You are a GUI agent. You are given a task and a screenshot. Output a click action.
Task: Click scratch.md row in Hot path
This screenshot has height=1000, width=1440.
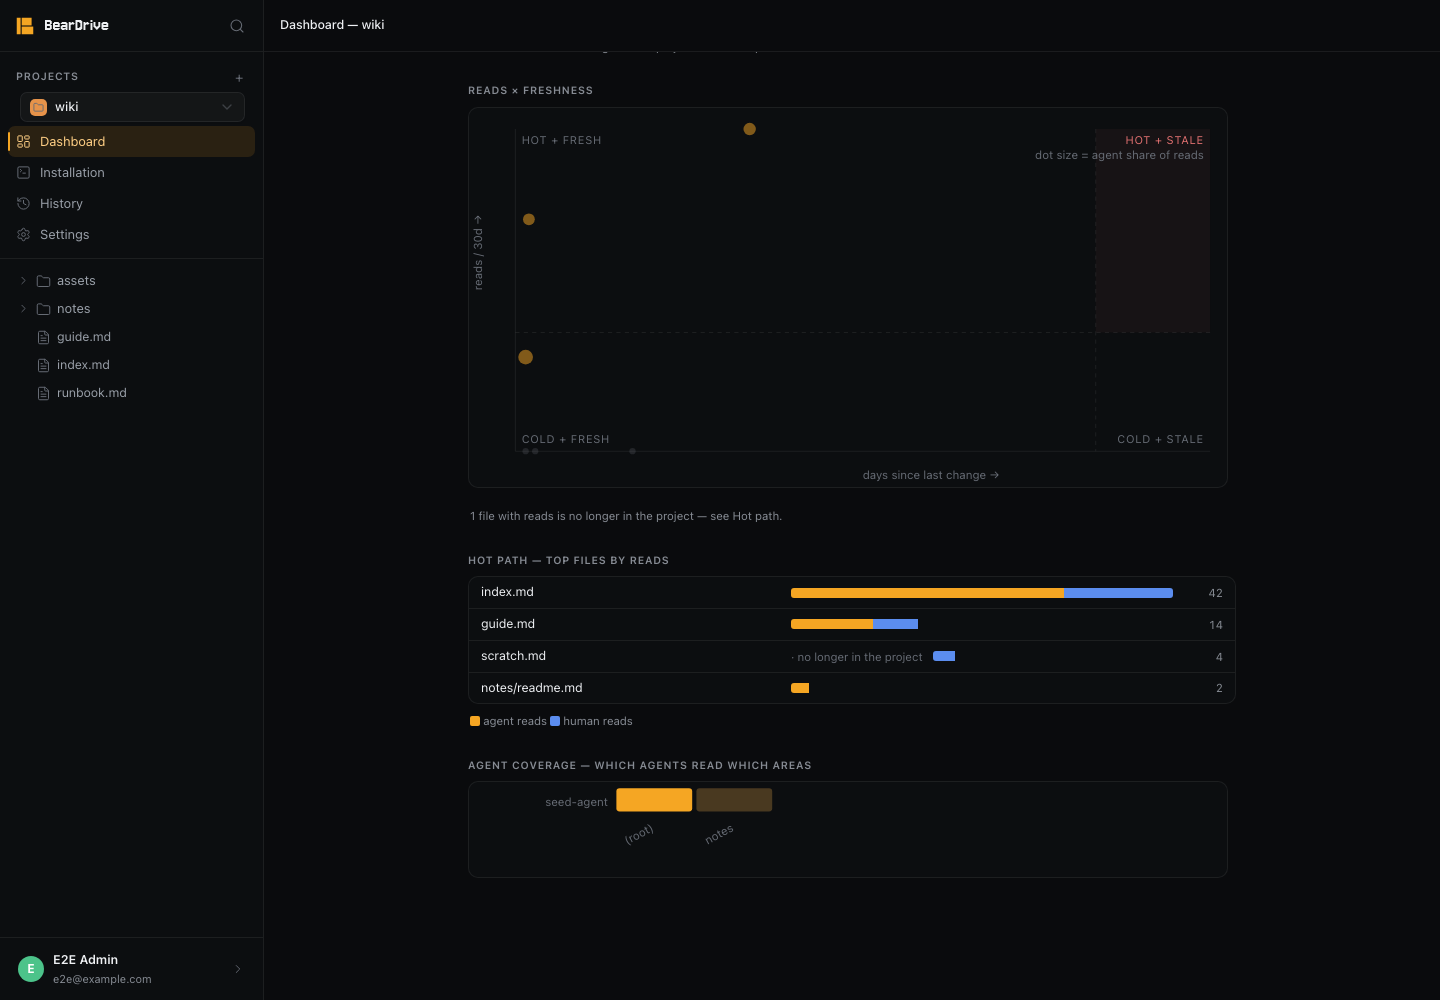tap(852, 657)
